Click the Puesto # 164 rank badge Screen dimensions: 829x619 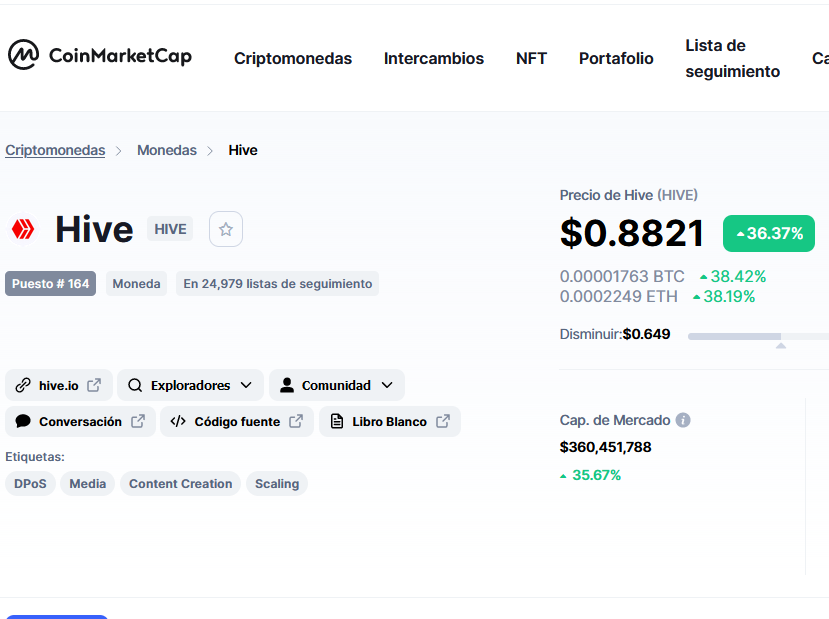click(x=51, y=283)
